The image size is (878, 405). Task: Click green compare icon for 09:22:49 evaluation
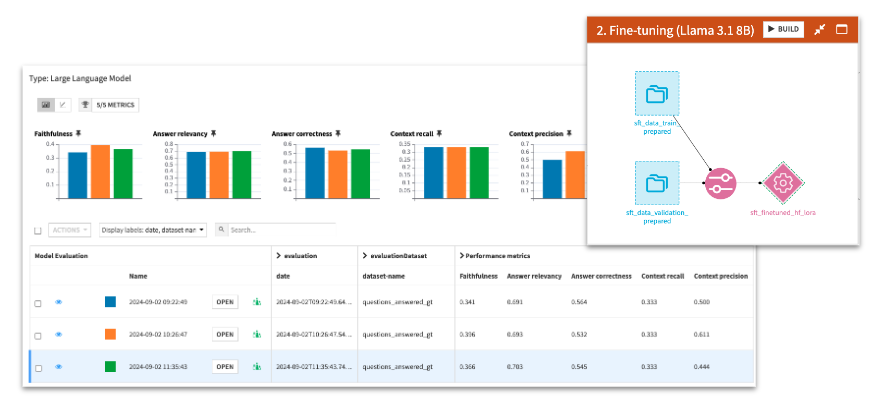256,302
